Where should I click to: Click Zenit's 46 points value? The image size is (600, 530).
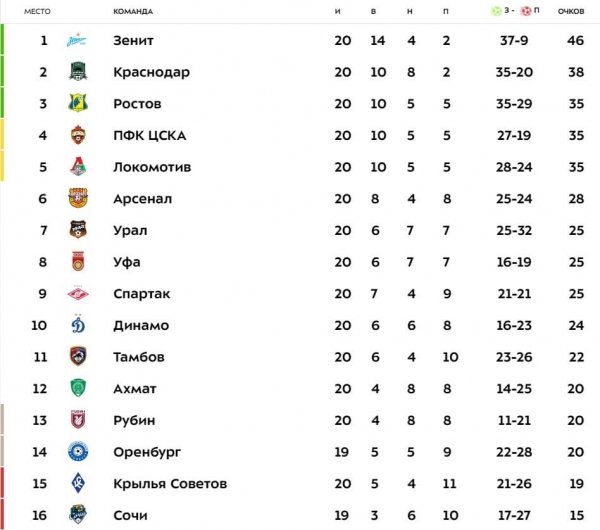576,40
